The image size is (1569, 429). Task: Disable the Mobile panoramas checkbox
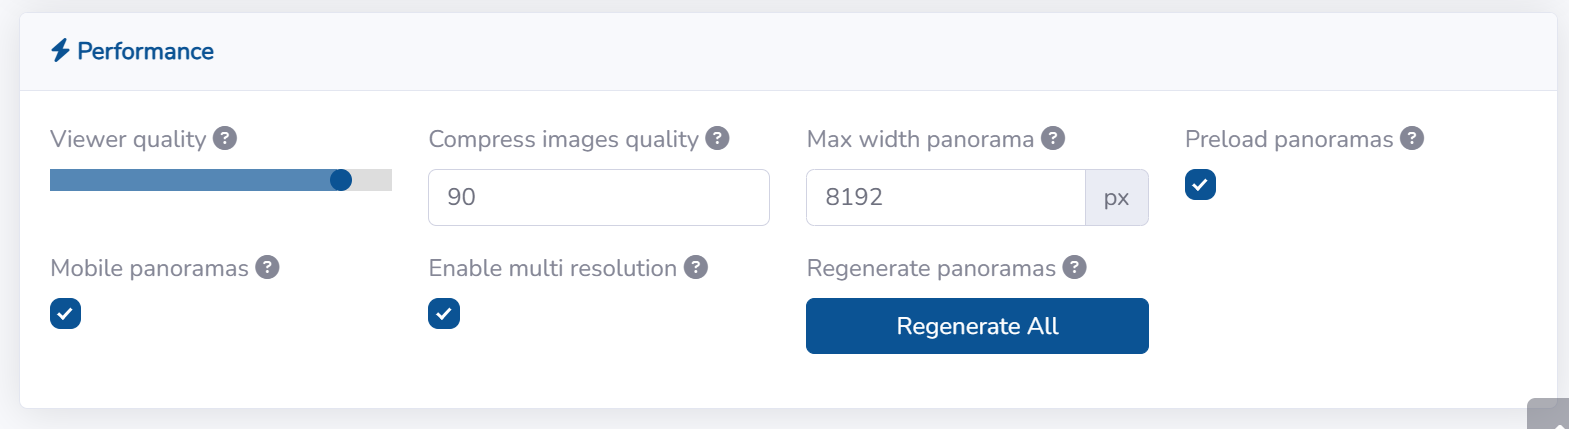(65, 314)
